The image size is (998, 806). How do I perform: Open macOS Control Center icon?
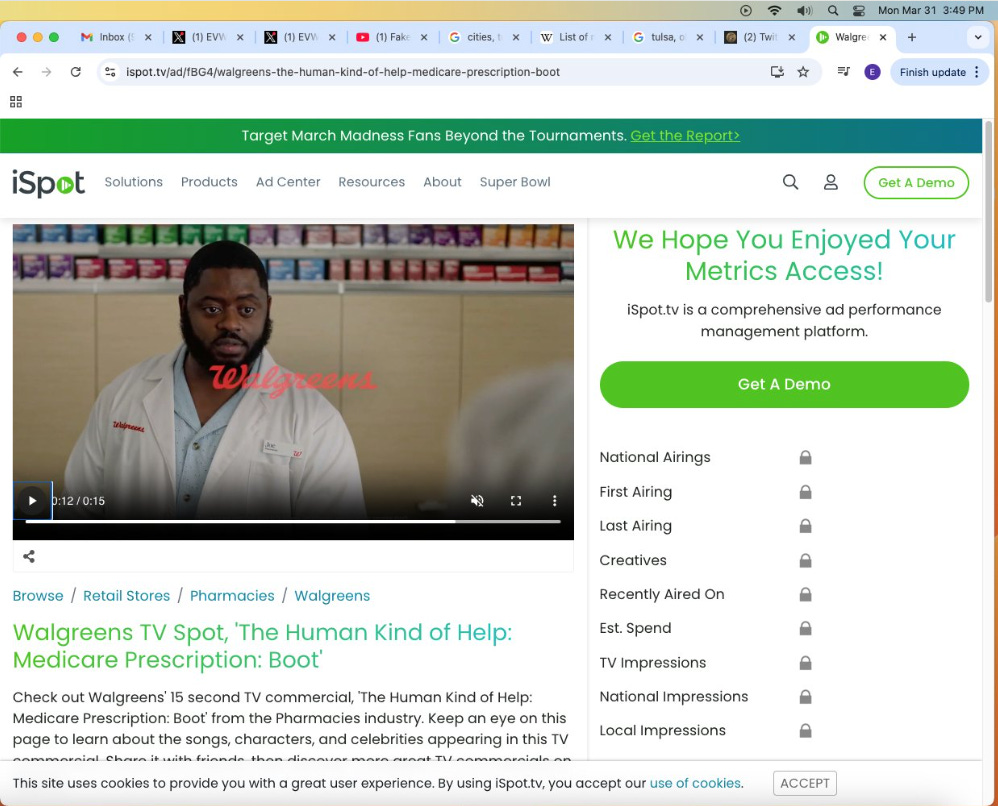click(859, 10)
